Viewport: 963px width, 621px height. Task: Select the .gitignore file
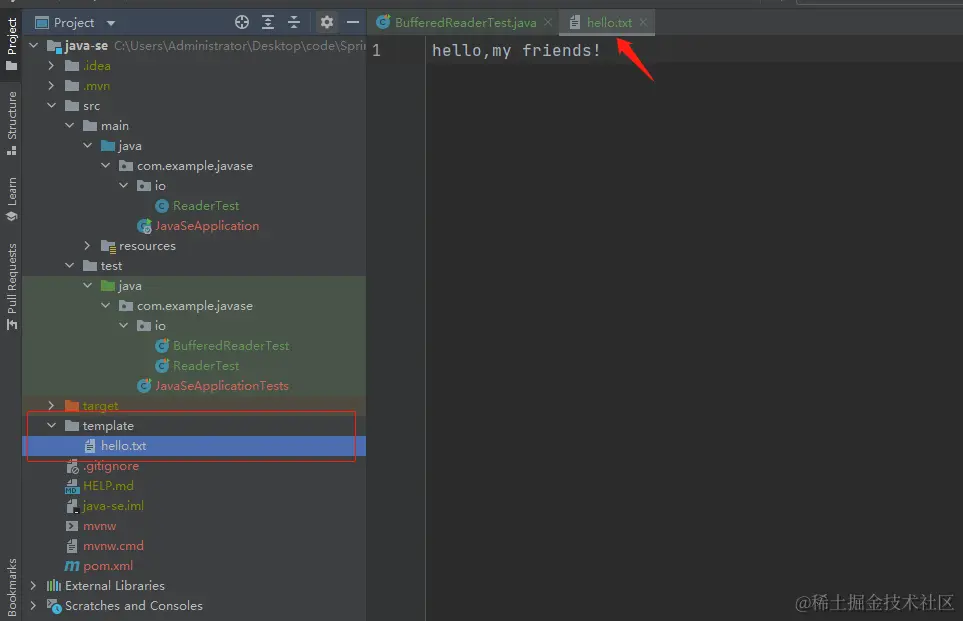[111, 466]
